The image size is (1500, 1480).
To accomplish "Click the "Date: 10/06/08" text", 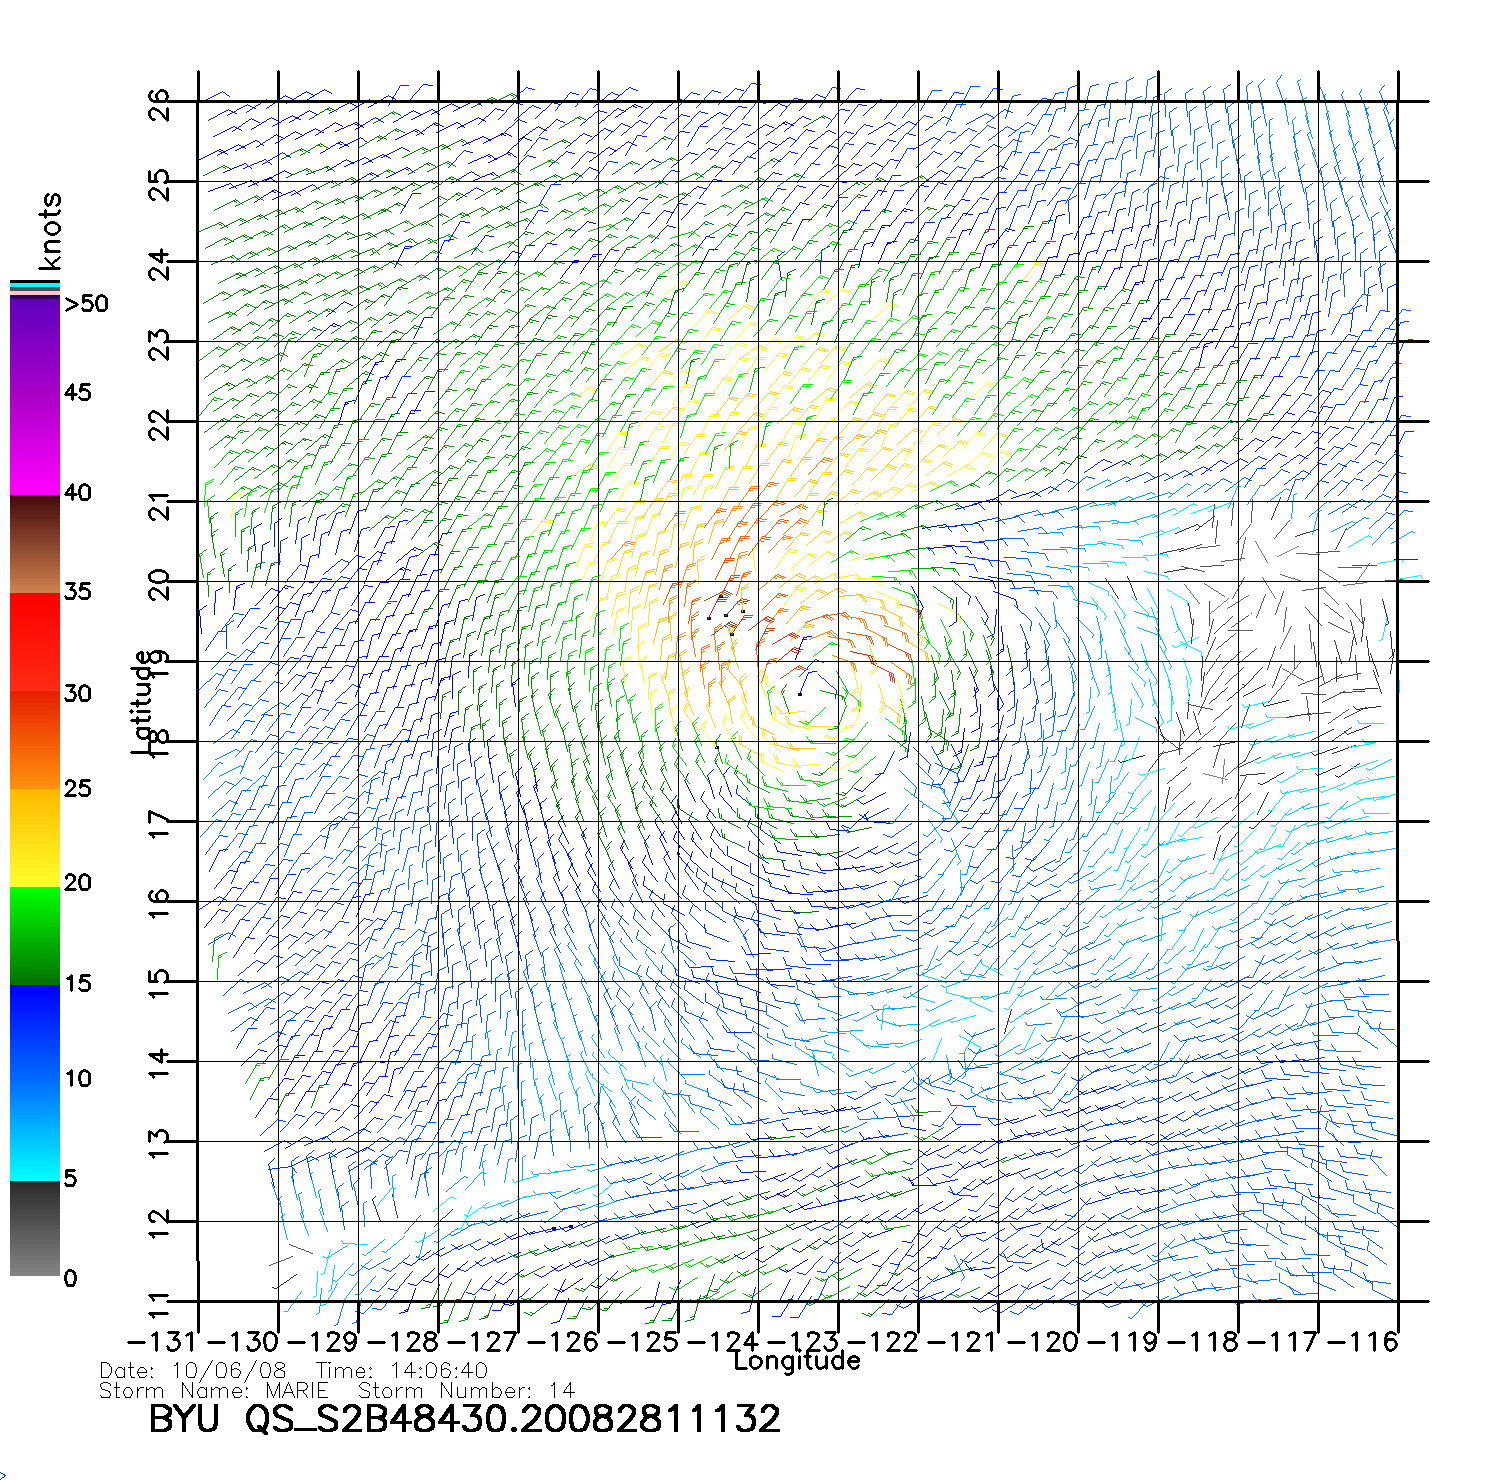I will [193, 1371].
